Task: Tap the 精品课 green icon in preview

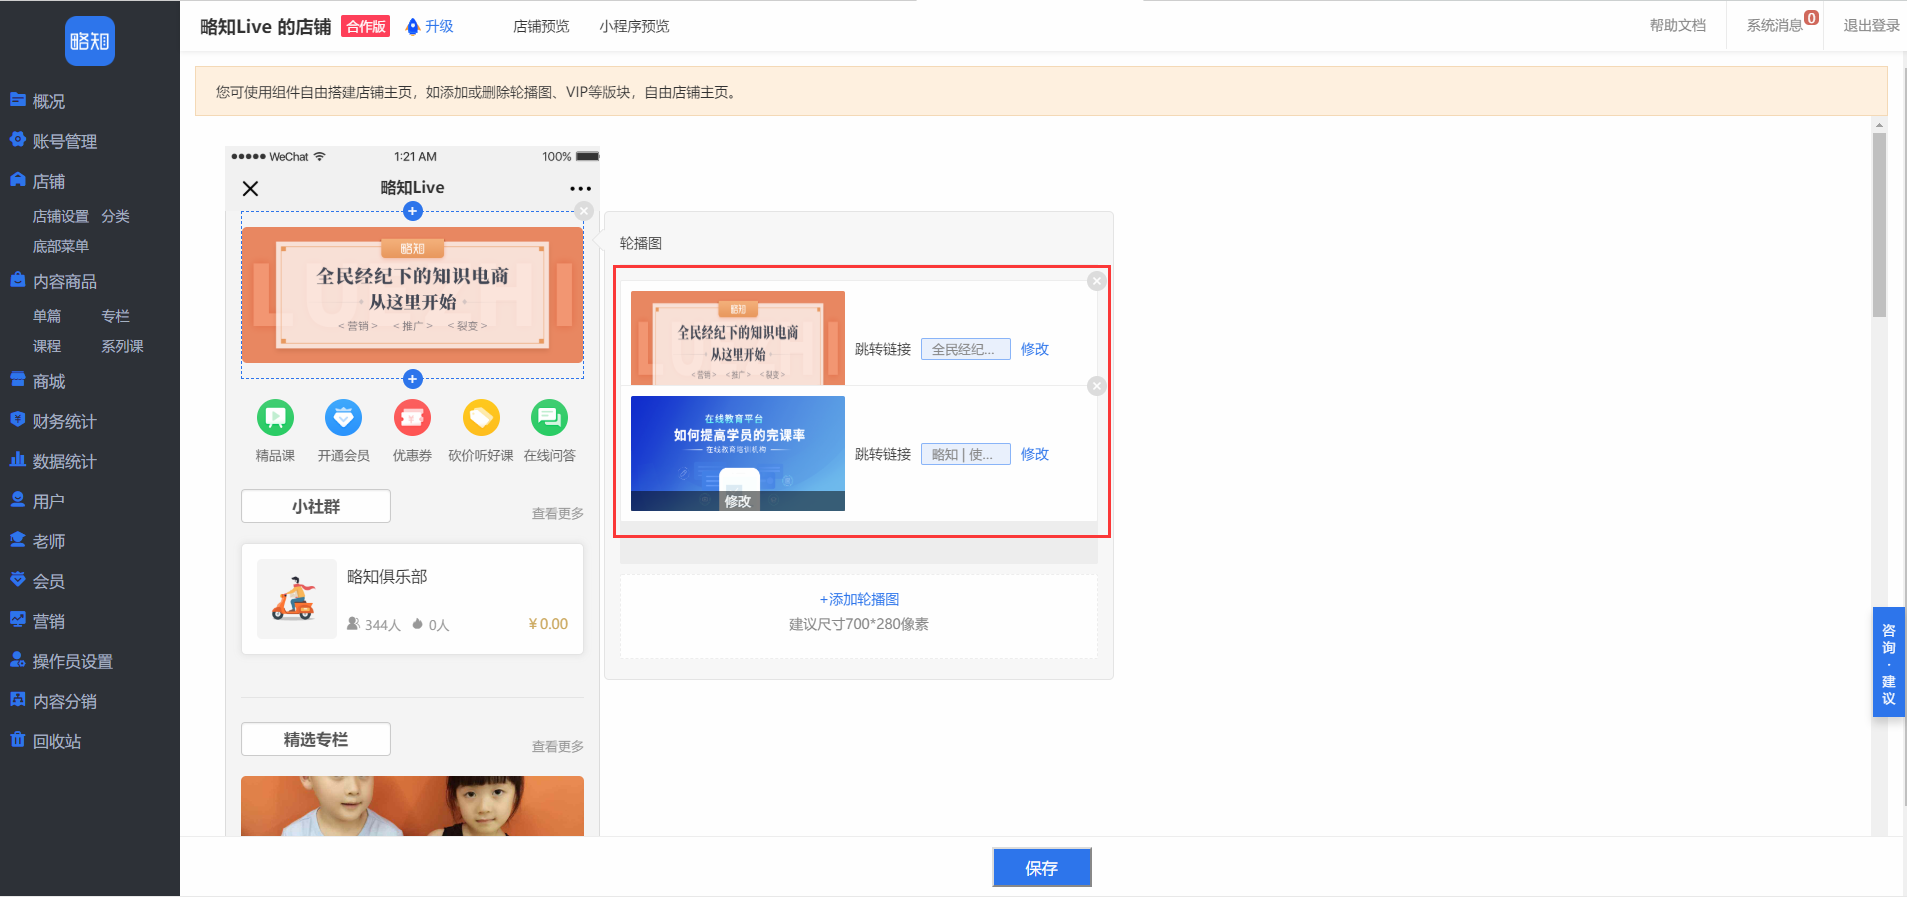Action: pyautogui.click(x=275, y=418)
